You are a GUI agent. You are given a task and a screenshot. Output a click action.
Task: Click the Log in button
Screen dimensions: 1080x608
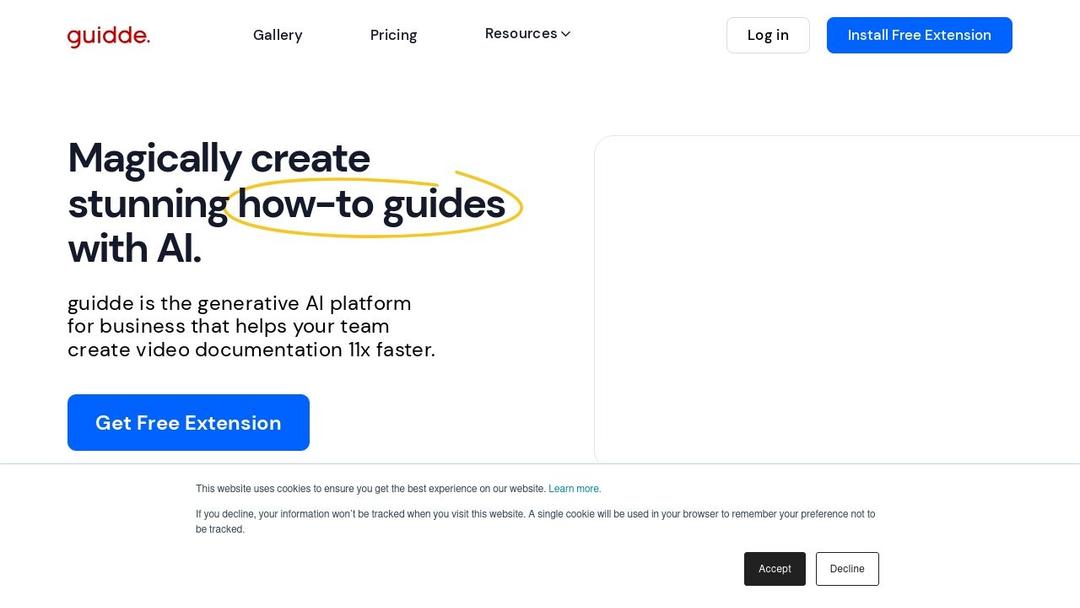[x=768, y=35]
